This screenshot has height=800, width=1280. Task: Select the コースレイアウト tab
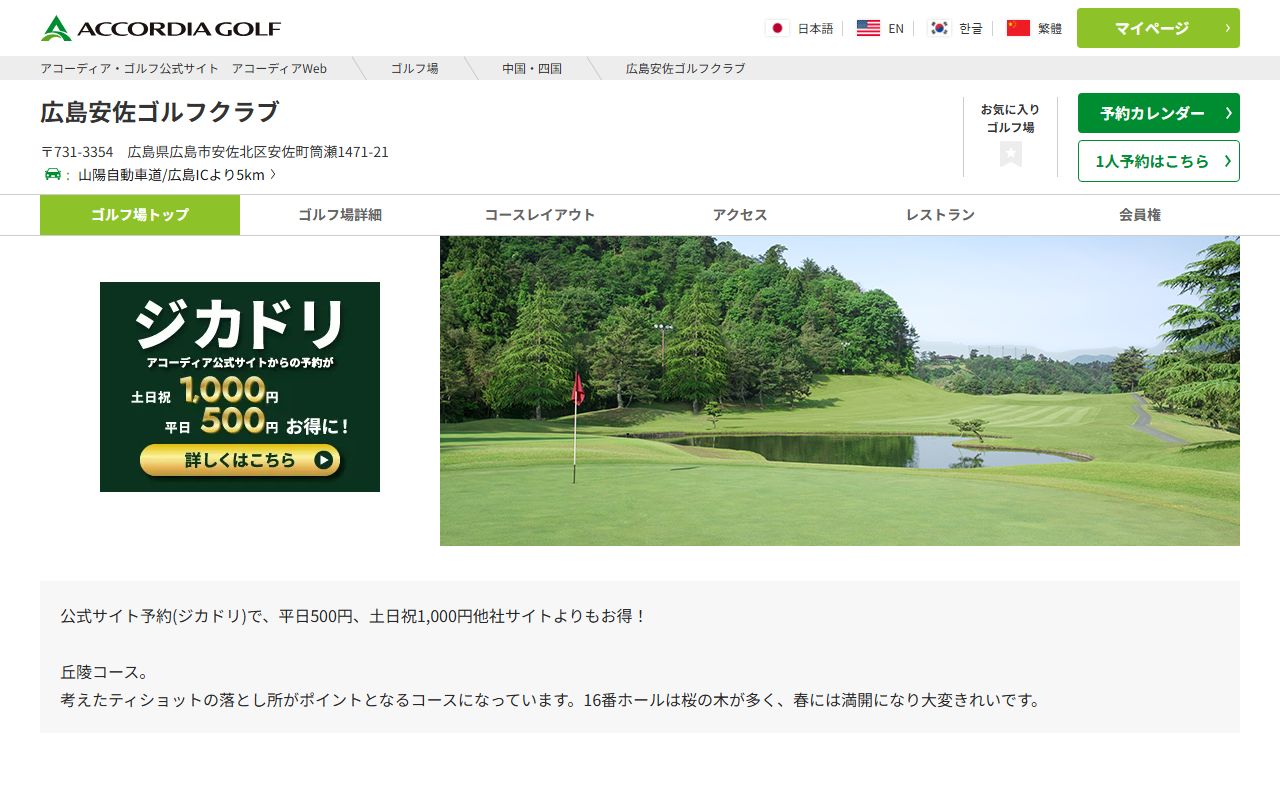tap(540, 215)
